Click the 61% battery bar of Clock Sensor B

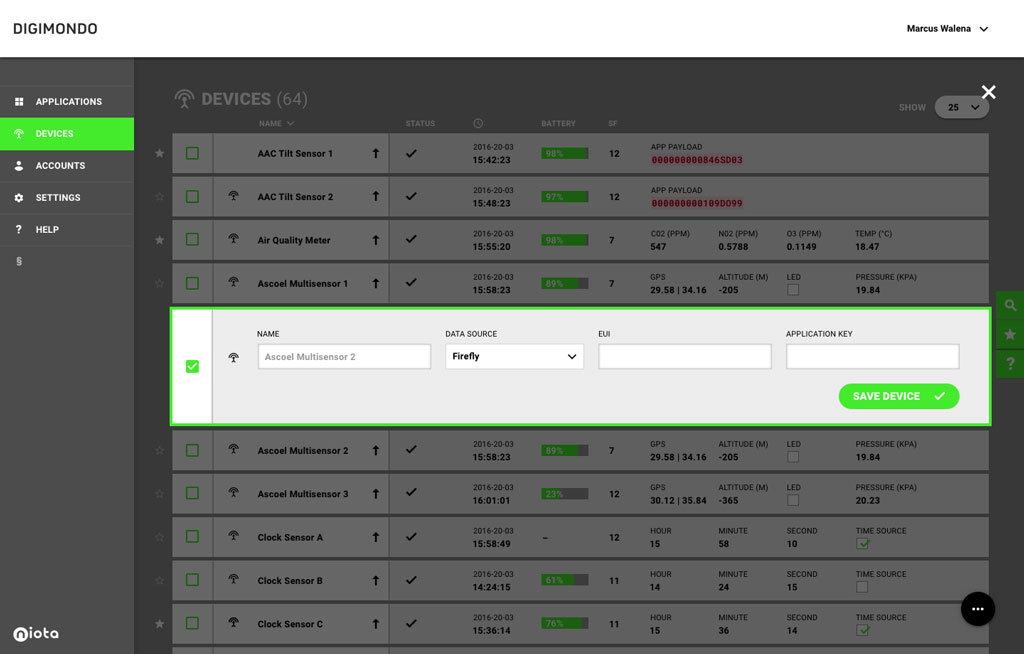click(564, 580)
